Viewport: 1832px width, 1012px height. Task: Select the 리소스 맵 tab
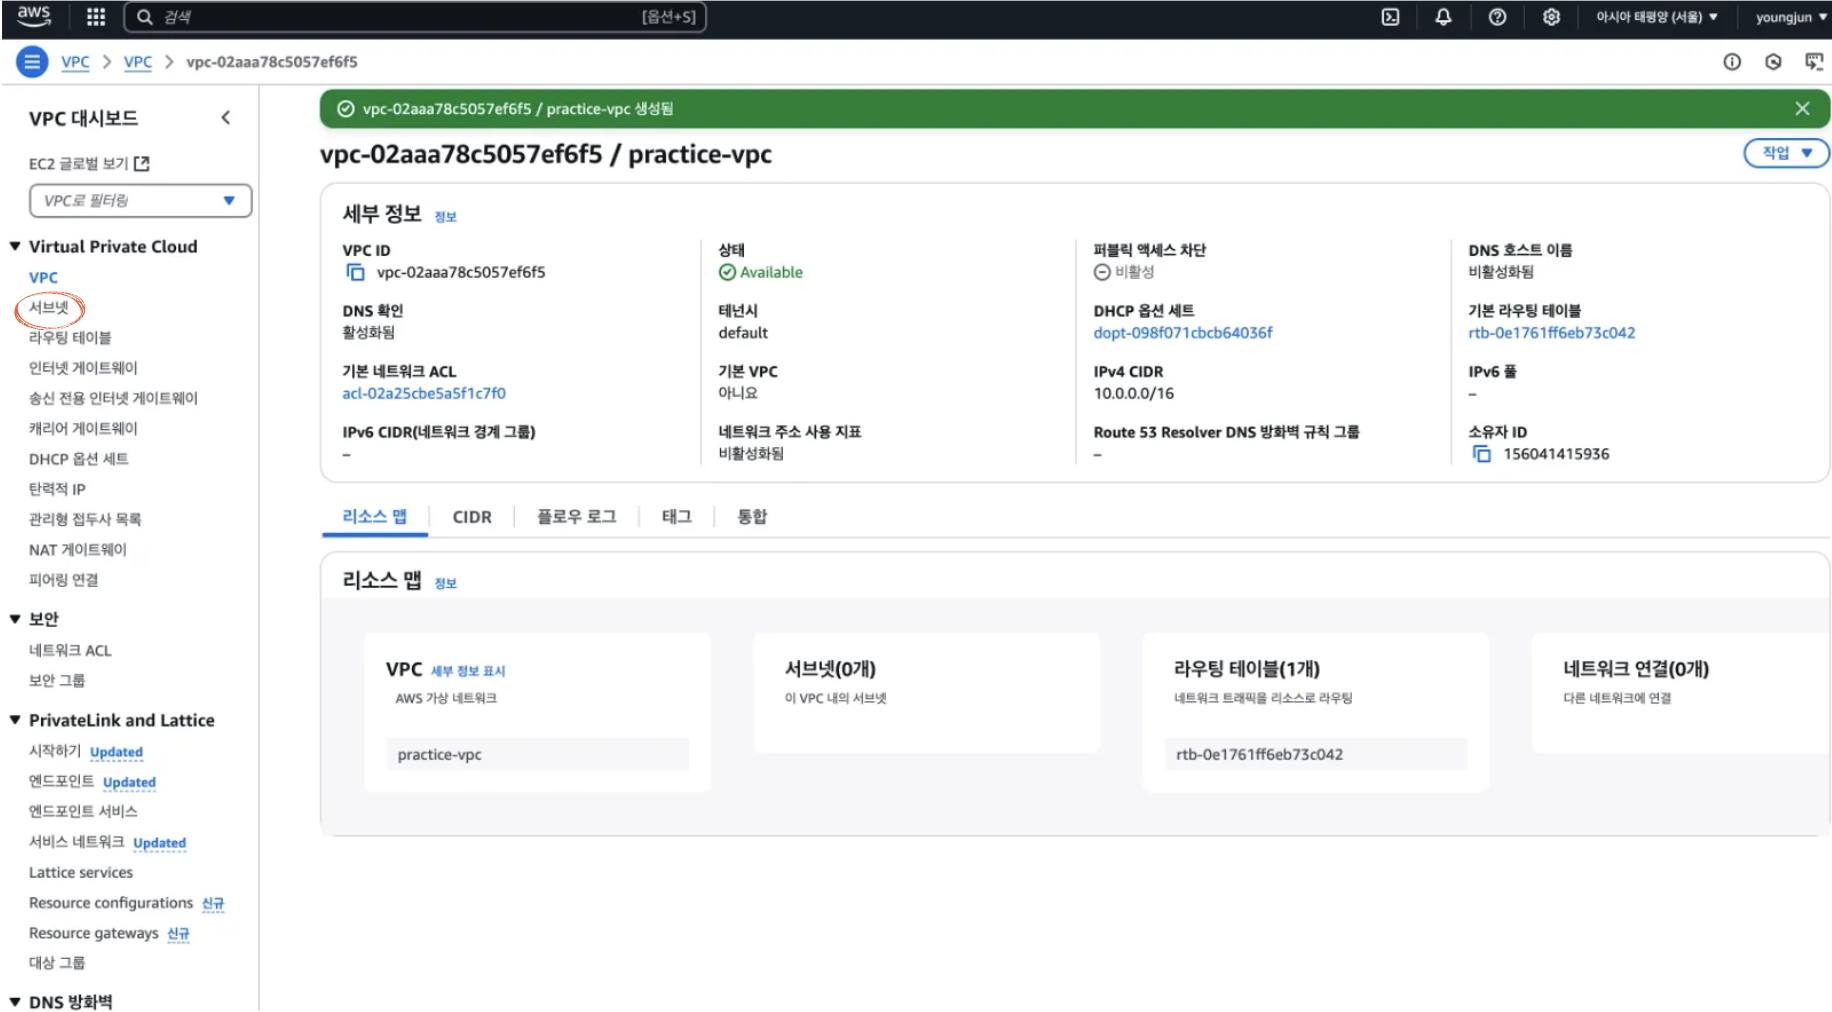tap(374, 517)
